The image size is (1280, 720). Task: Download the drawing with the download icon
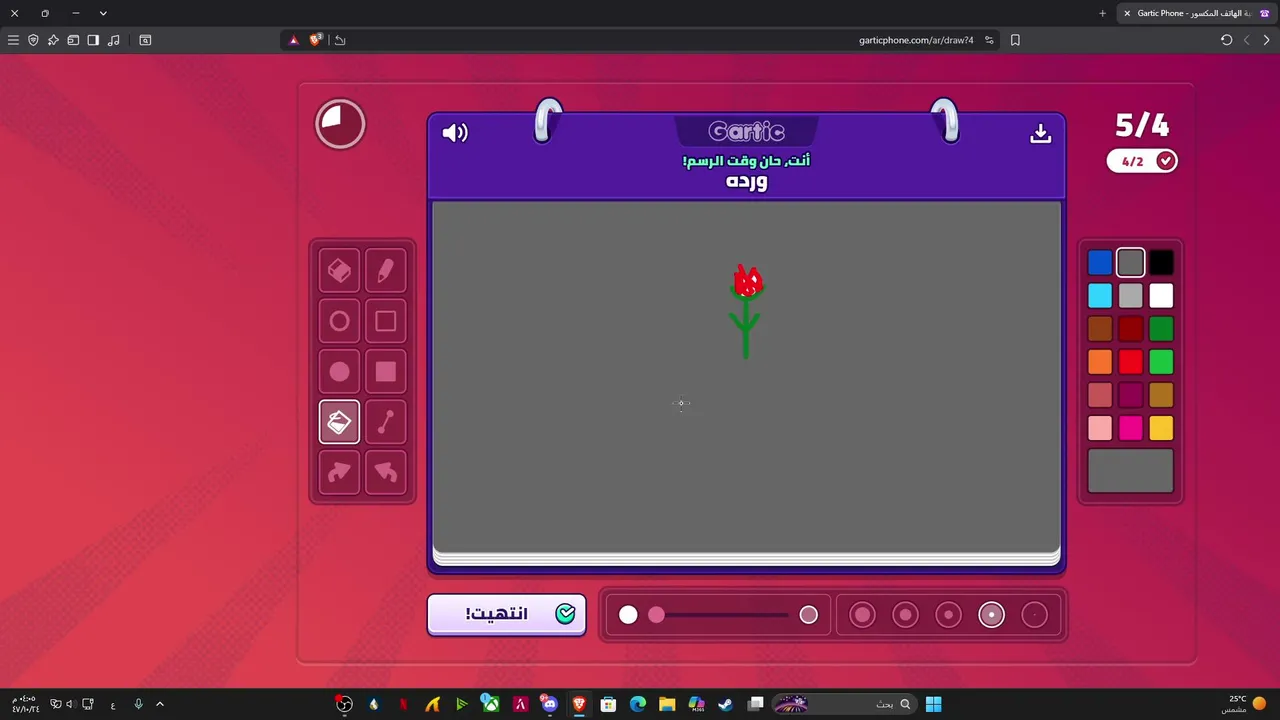(1040, 133)
